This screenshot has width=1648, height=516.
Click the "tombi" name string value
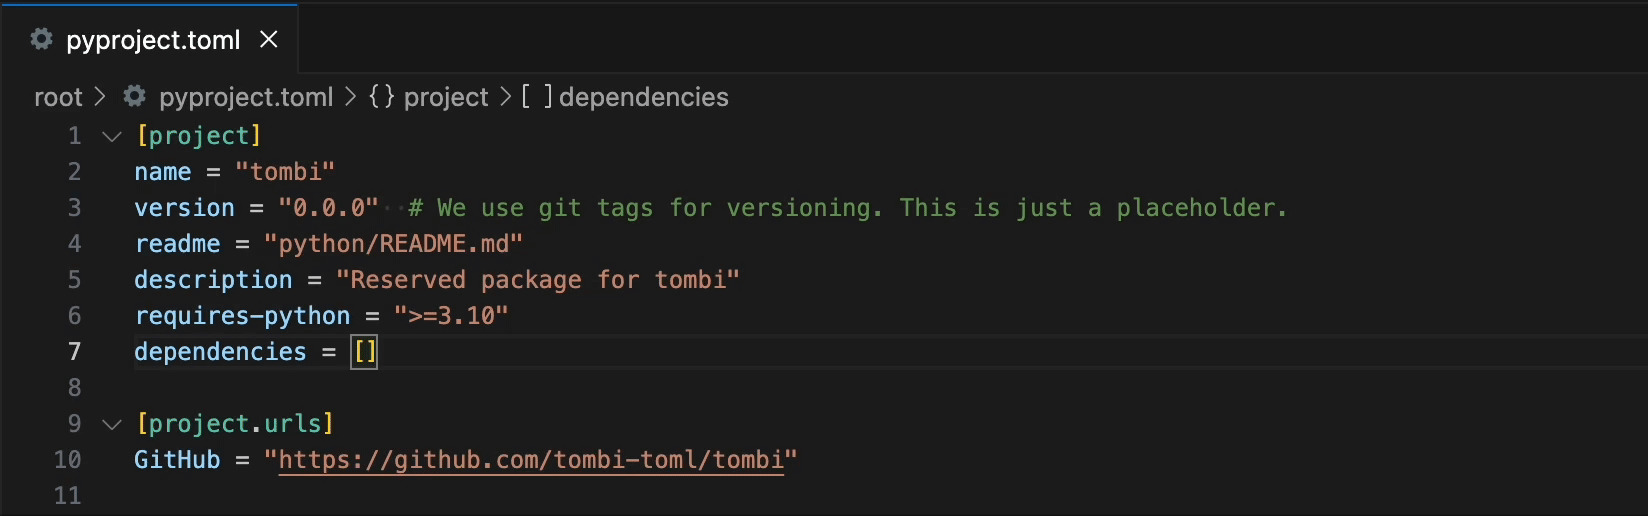pos(285,172)
